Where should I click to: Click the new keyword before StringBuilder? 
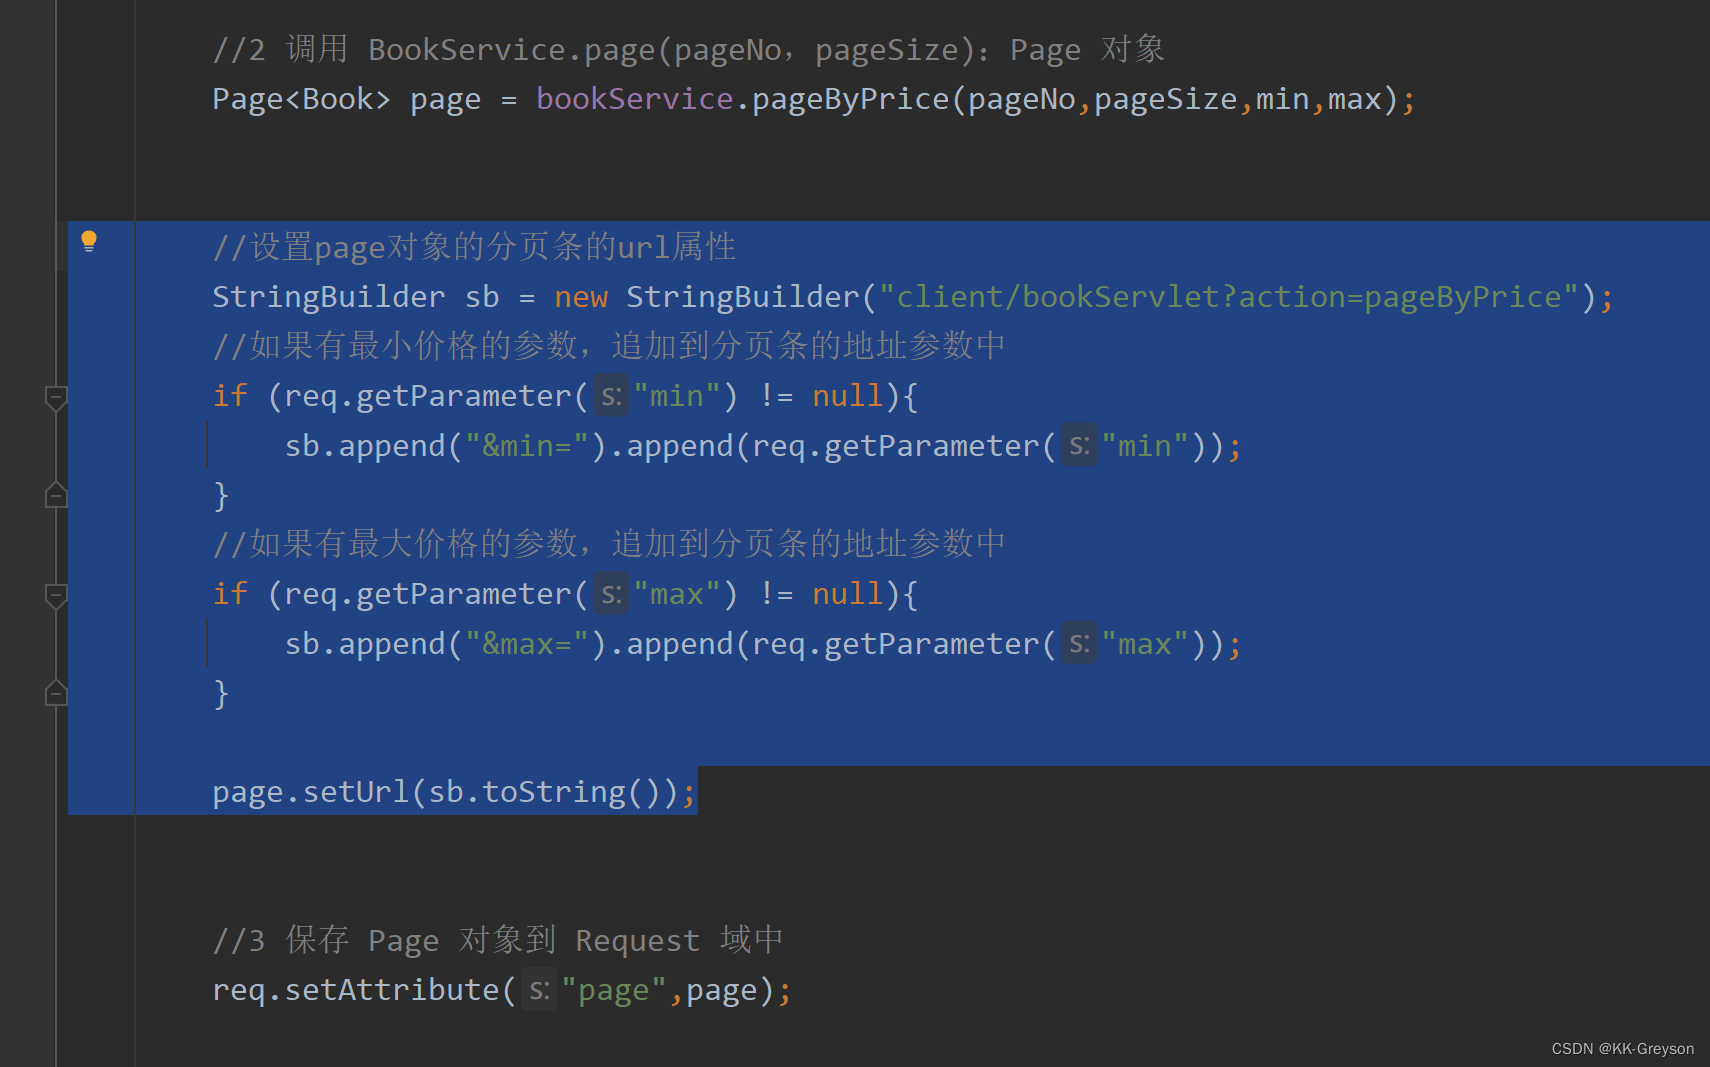pyautogui.click(x=581, y=297)
